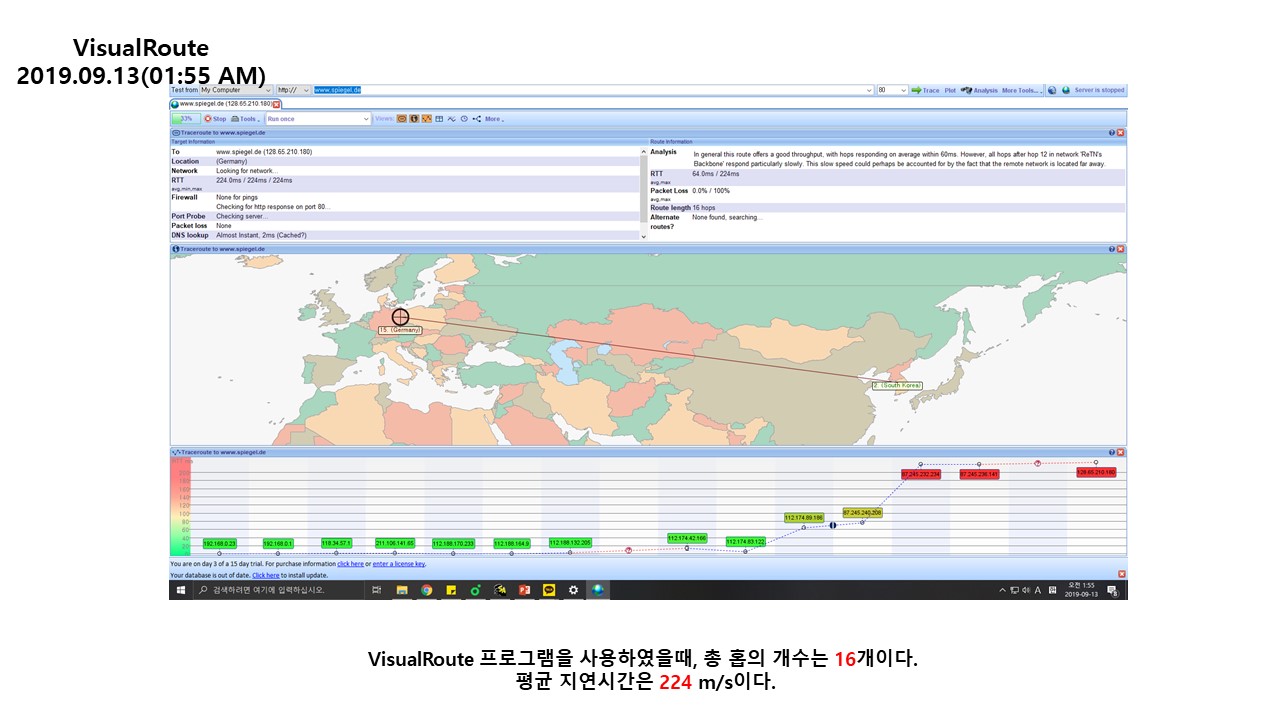Click help icon of graph panel
The height and width of the screenshot is (720, 1280).
1111,452
